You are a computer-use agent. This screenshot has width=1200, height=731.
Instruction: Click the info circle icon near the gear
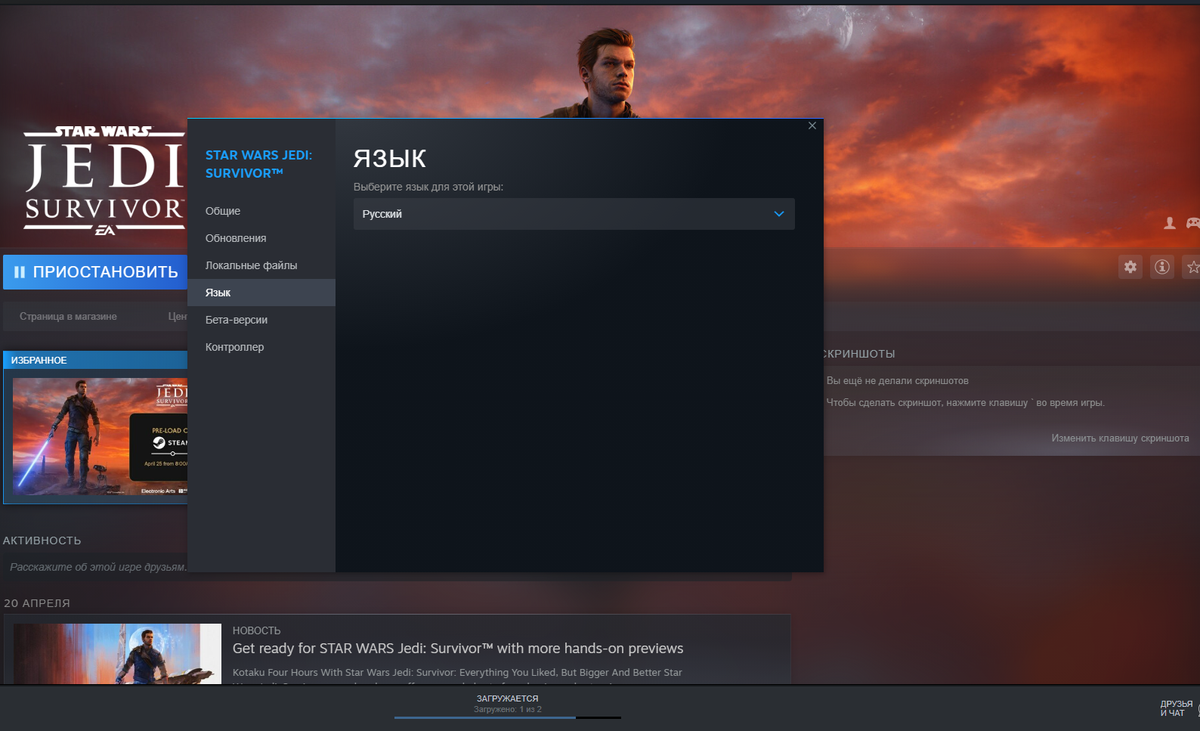pos(1161,267)
